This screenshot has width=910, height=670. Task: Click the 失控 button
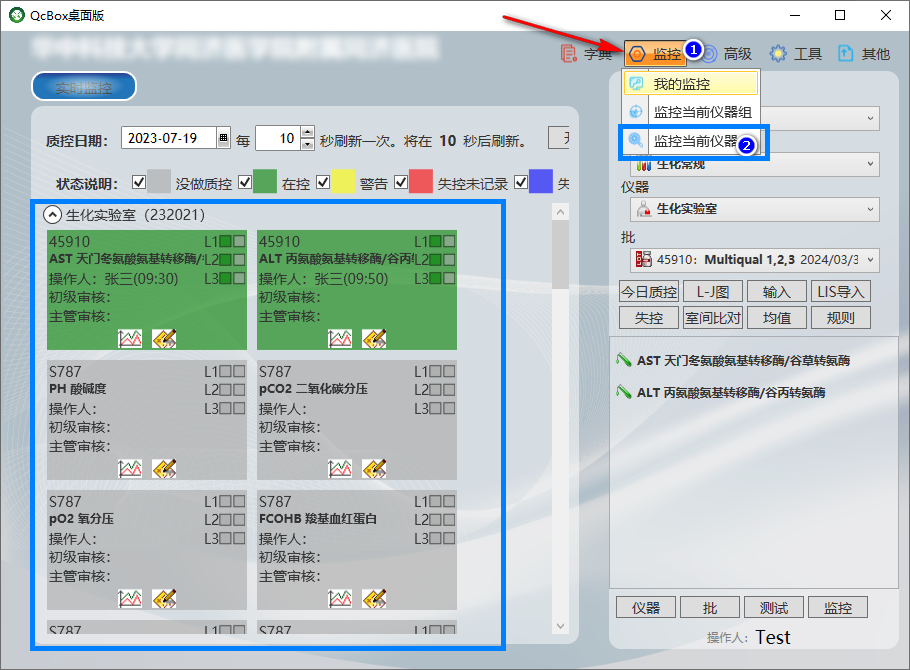pos(649,318)
